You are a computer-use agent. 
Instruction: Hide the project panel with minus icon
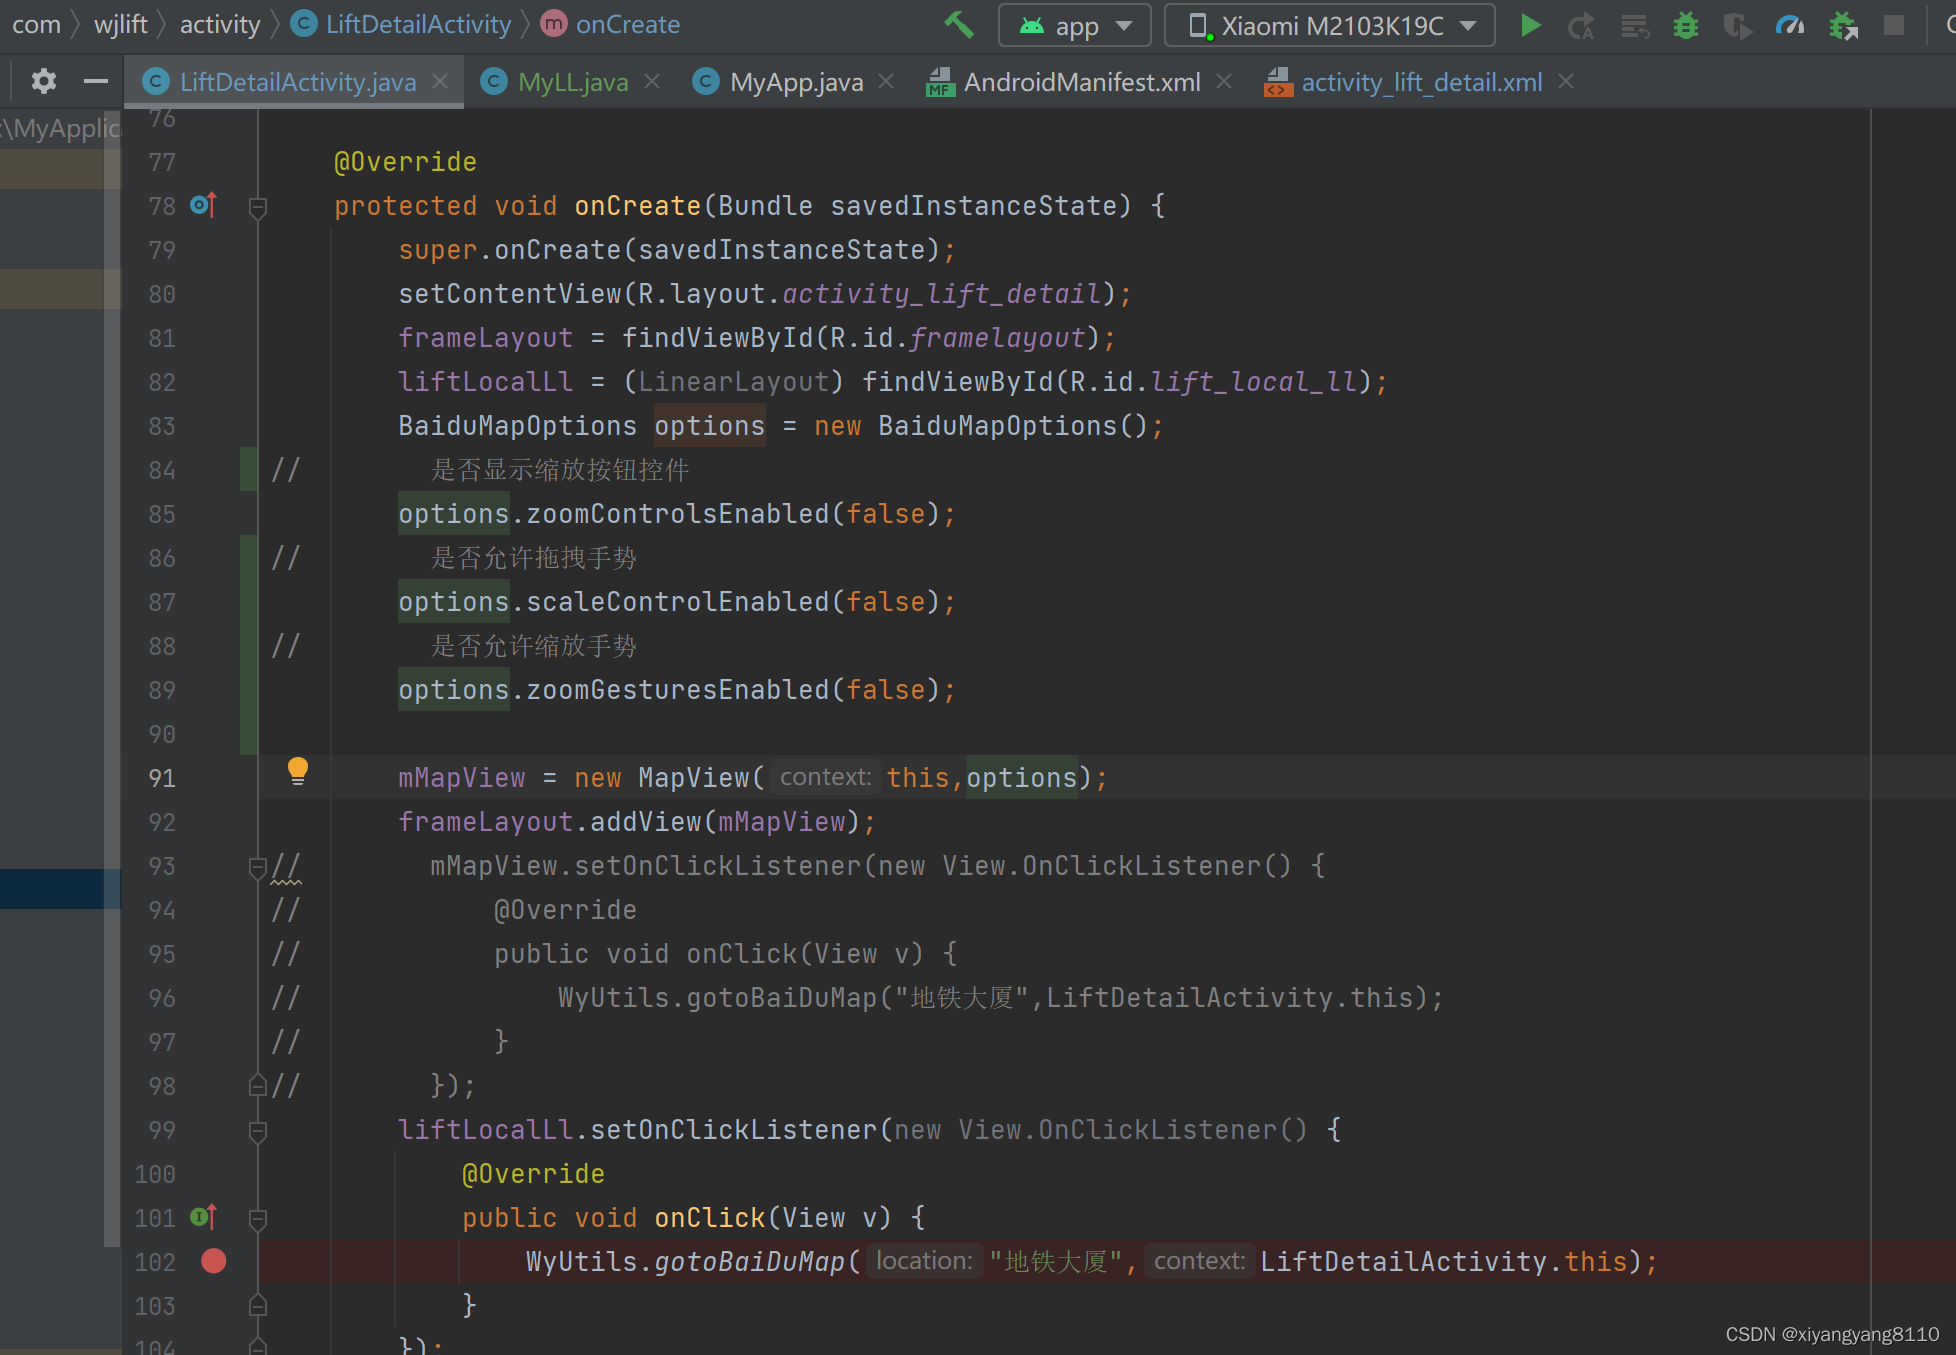point(96,81)
